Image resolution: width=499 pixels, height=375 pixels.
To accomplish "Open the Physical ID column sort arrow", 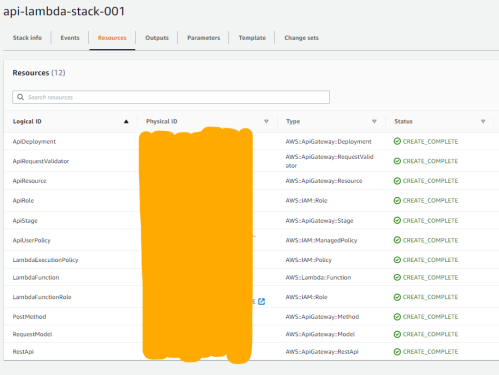I will pyautogui.click(x=266, y=122).
